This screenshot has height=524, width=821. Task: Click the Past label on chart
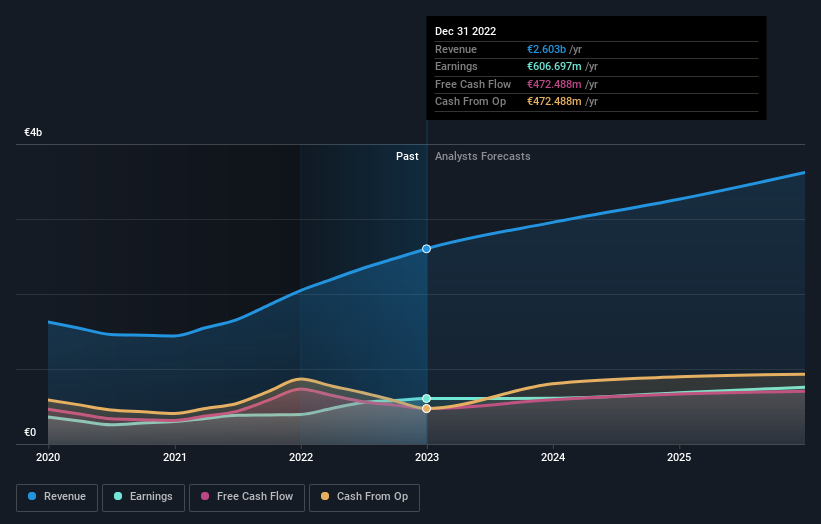coord(407,156)
